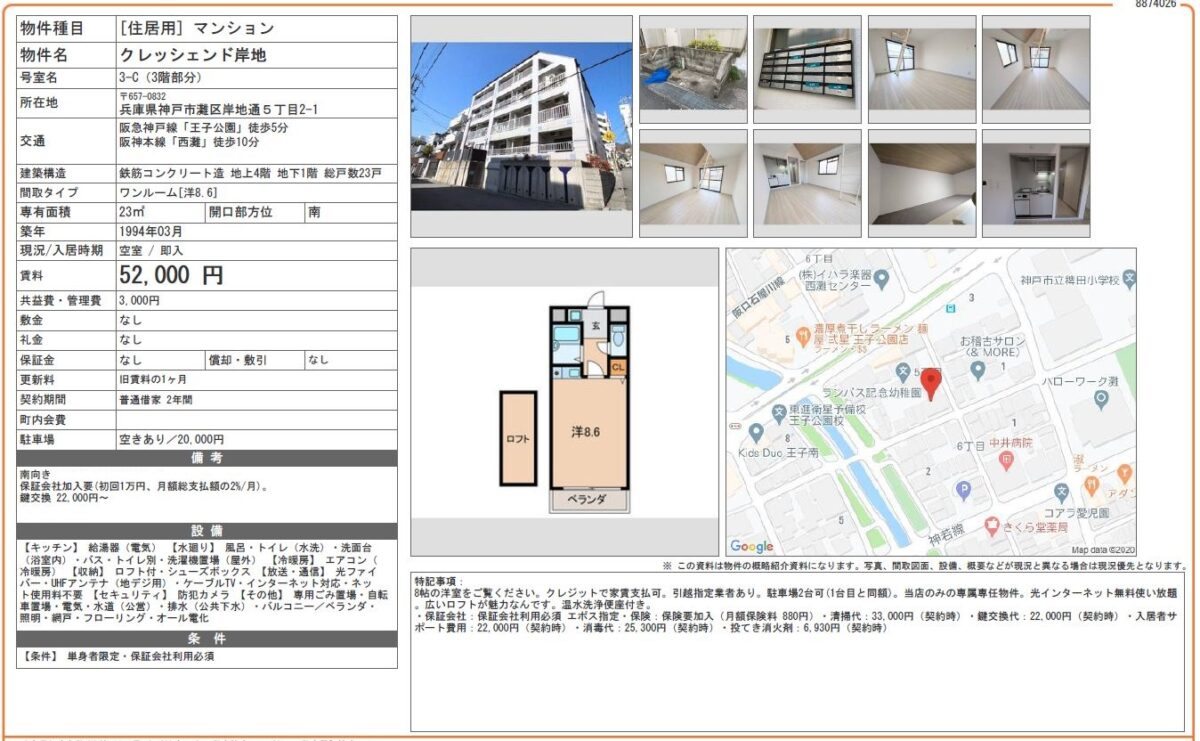Select the Kids Duo 王子南 map pin
The width and height of the screenshot is (1200, 741).
click(756, 433)
